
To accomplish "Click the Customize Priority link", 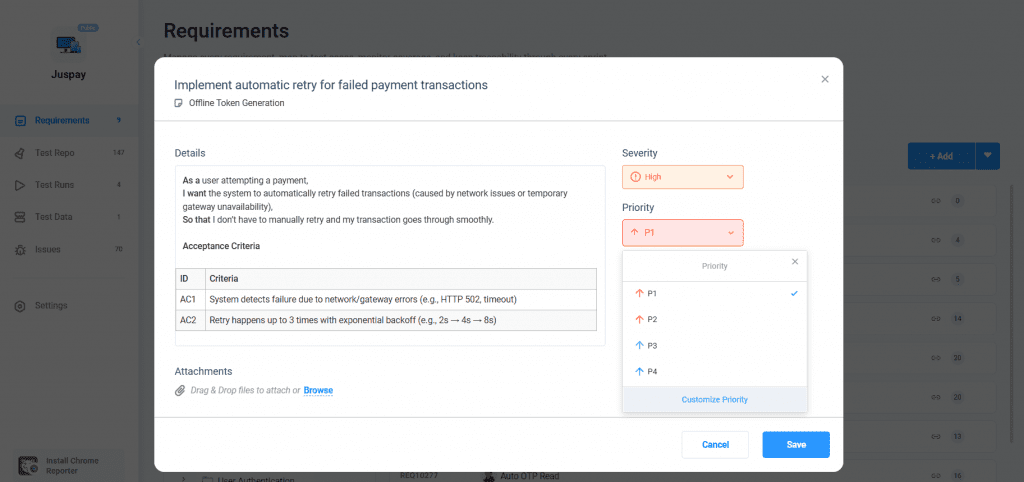I will [714, 399].
